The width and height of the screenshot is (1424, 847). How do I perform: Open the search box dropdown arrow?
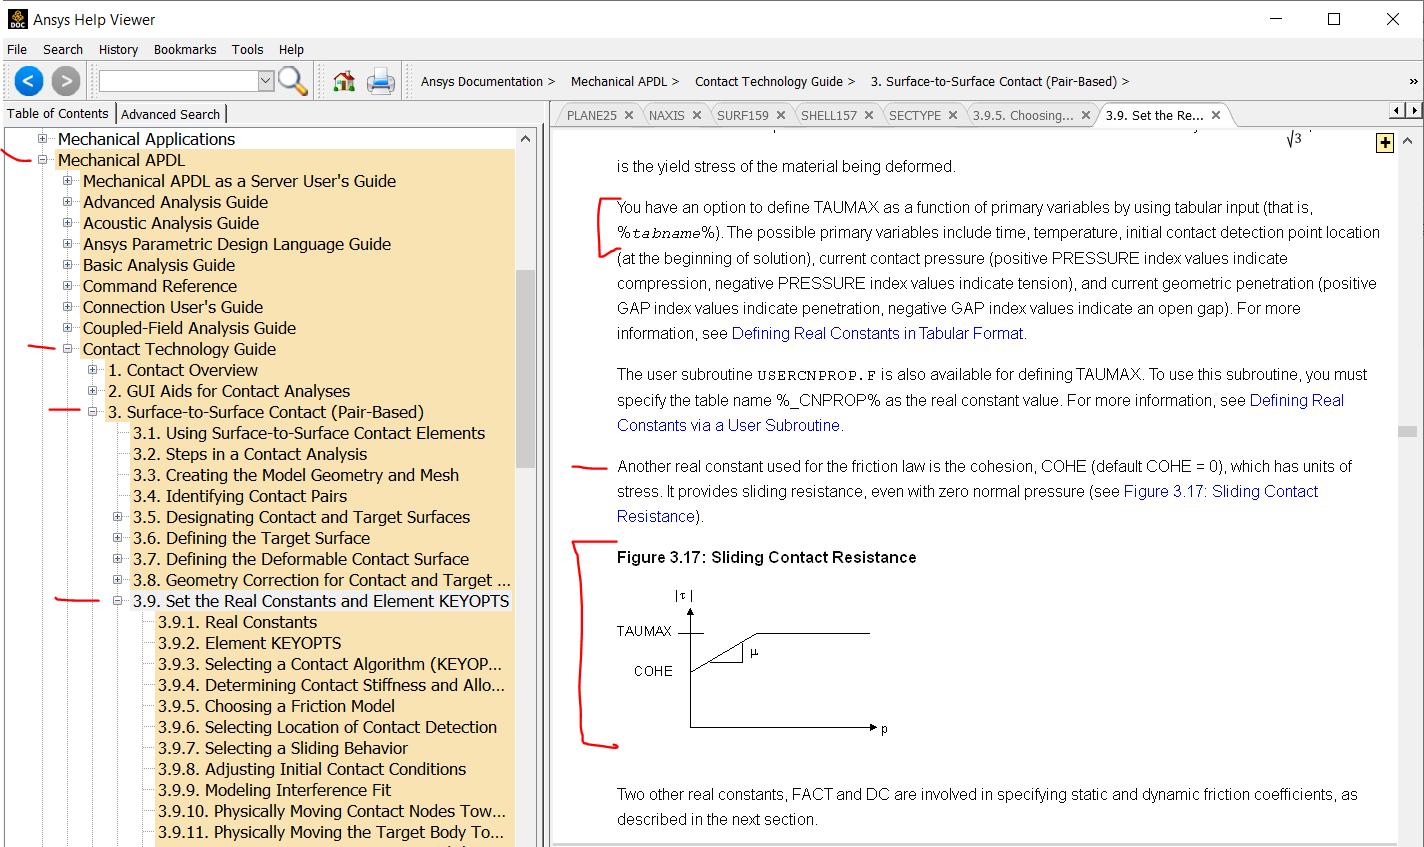[x=266, y=81]
